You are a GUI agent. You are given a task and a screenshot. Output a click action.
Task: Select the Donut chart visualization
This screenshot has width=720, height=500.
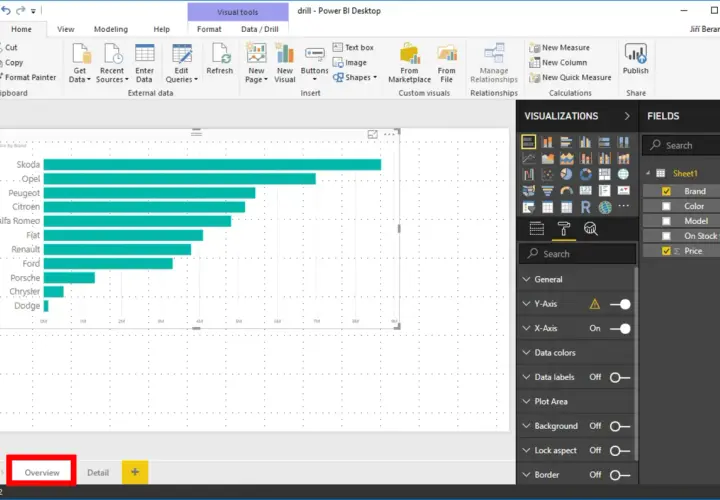click(x=585, y=174)
